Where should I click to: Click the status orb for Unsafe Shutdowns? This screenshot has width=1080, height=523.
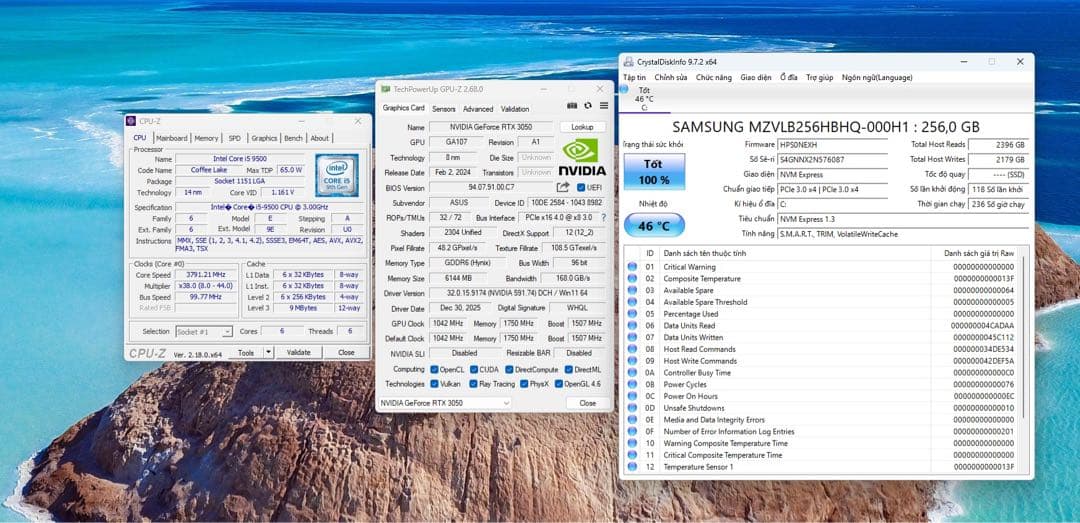632,408
